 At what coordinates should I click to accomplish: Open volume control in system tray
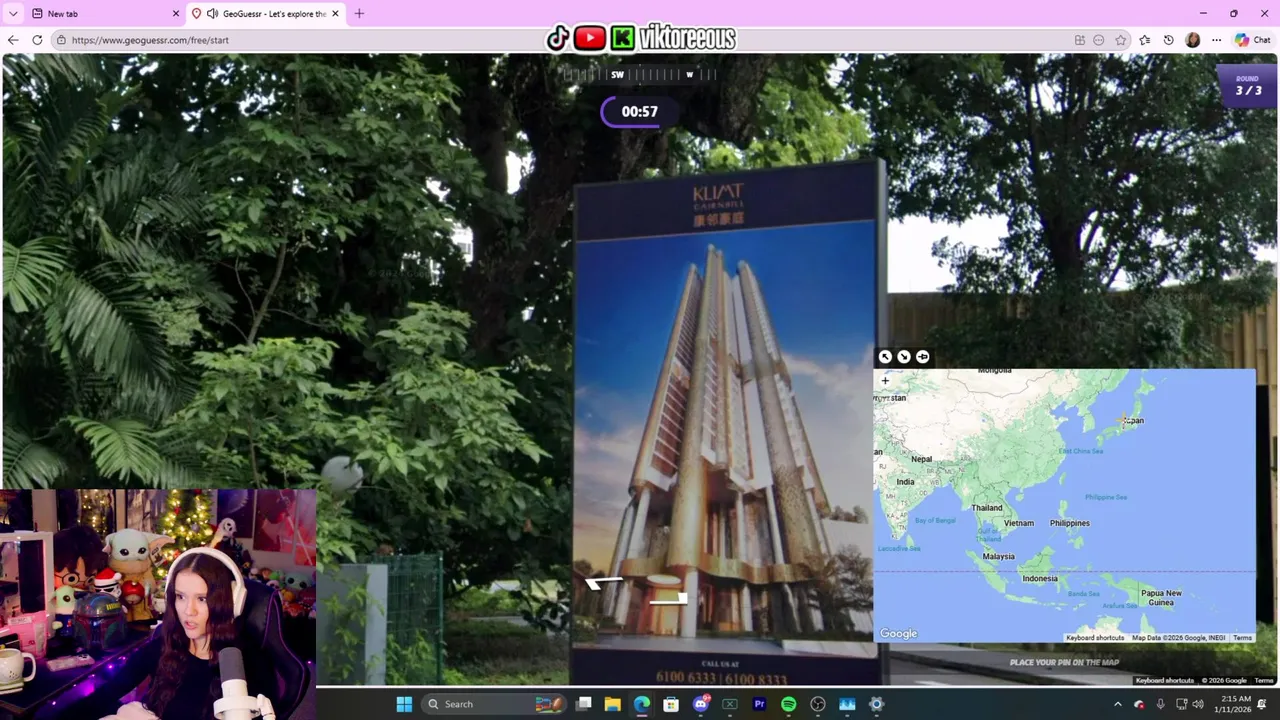[x=1198, y=704]
